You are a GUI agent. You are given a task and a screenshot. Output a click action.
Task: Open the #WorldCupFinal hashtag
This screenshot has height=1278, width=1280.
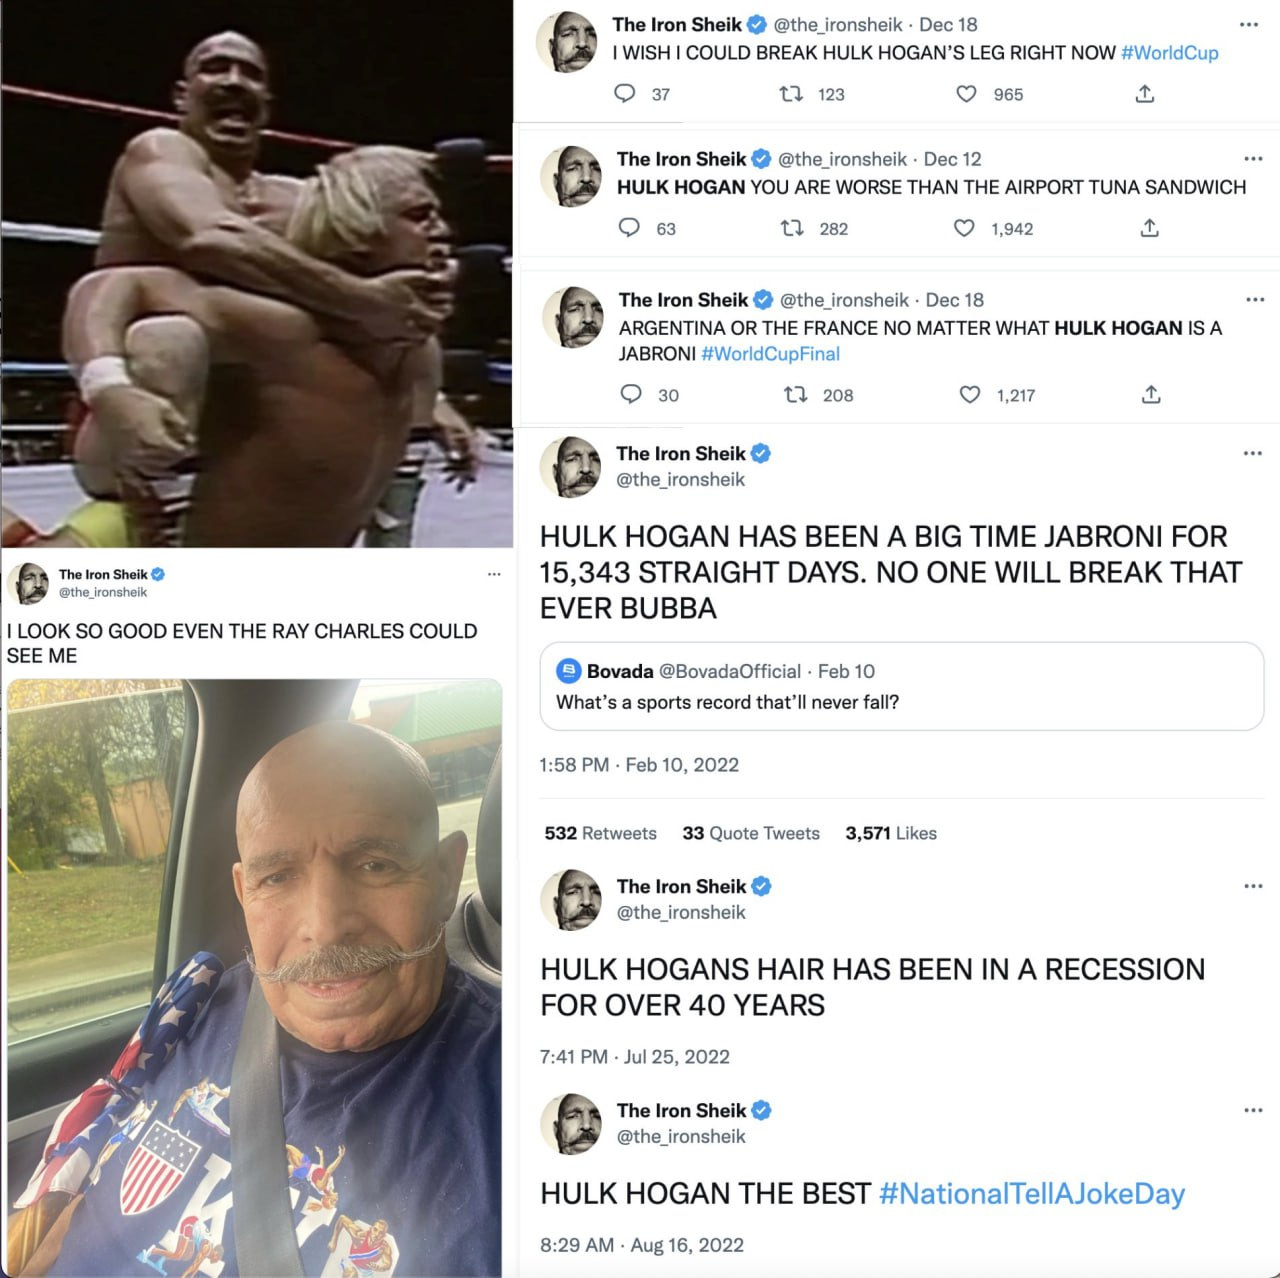tap(770, 354)
